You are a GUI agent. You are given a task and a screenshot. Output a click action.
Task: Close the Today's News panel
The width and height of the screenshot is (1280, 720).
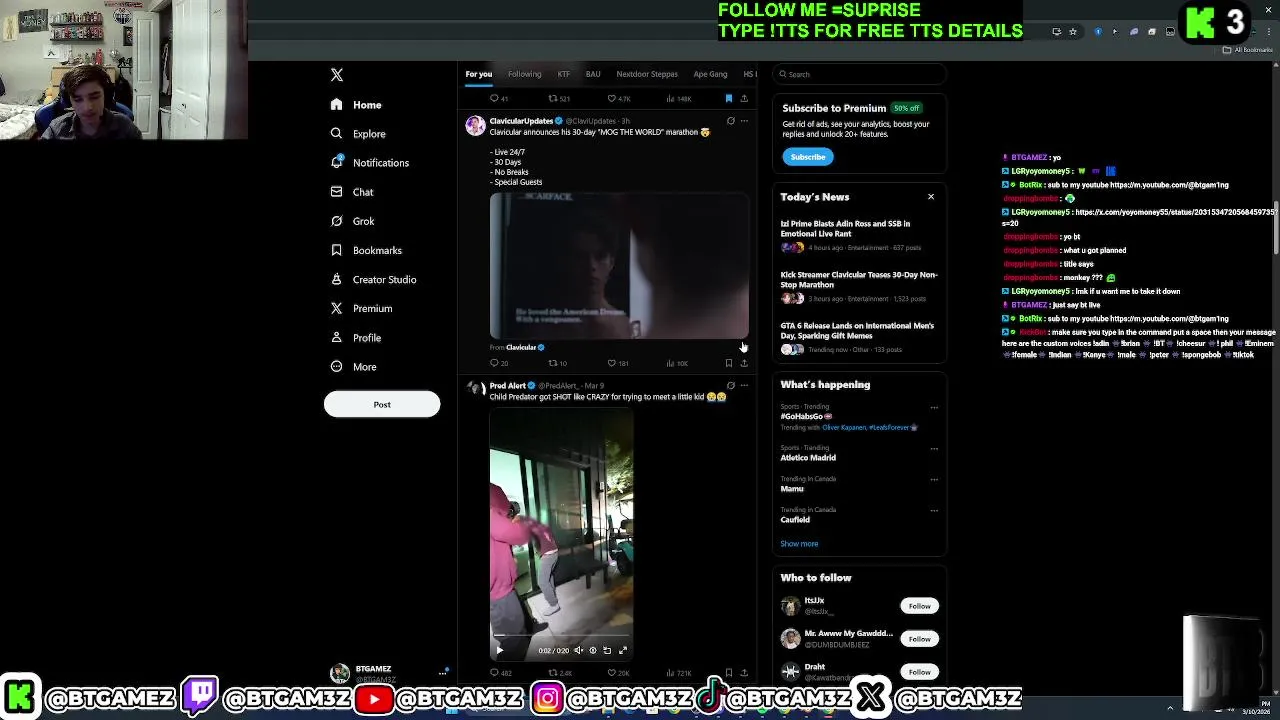pyautogui.click(x=931, y=197)
